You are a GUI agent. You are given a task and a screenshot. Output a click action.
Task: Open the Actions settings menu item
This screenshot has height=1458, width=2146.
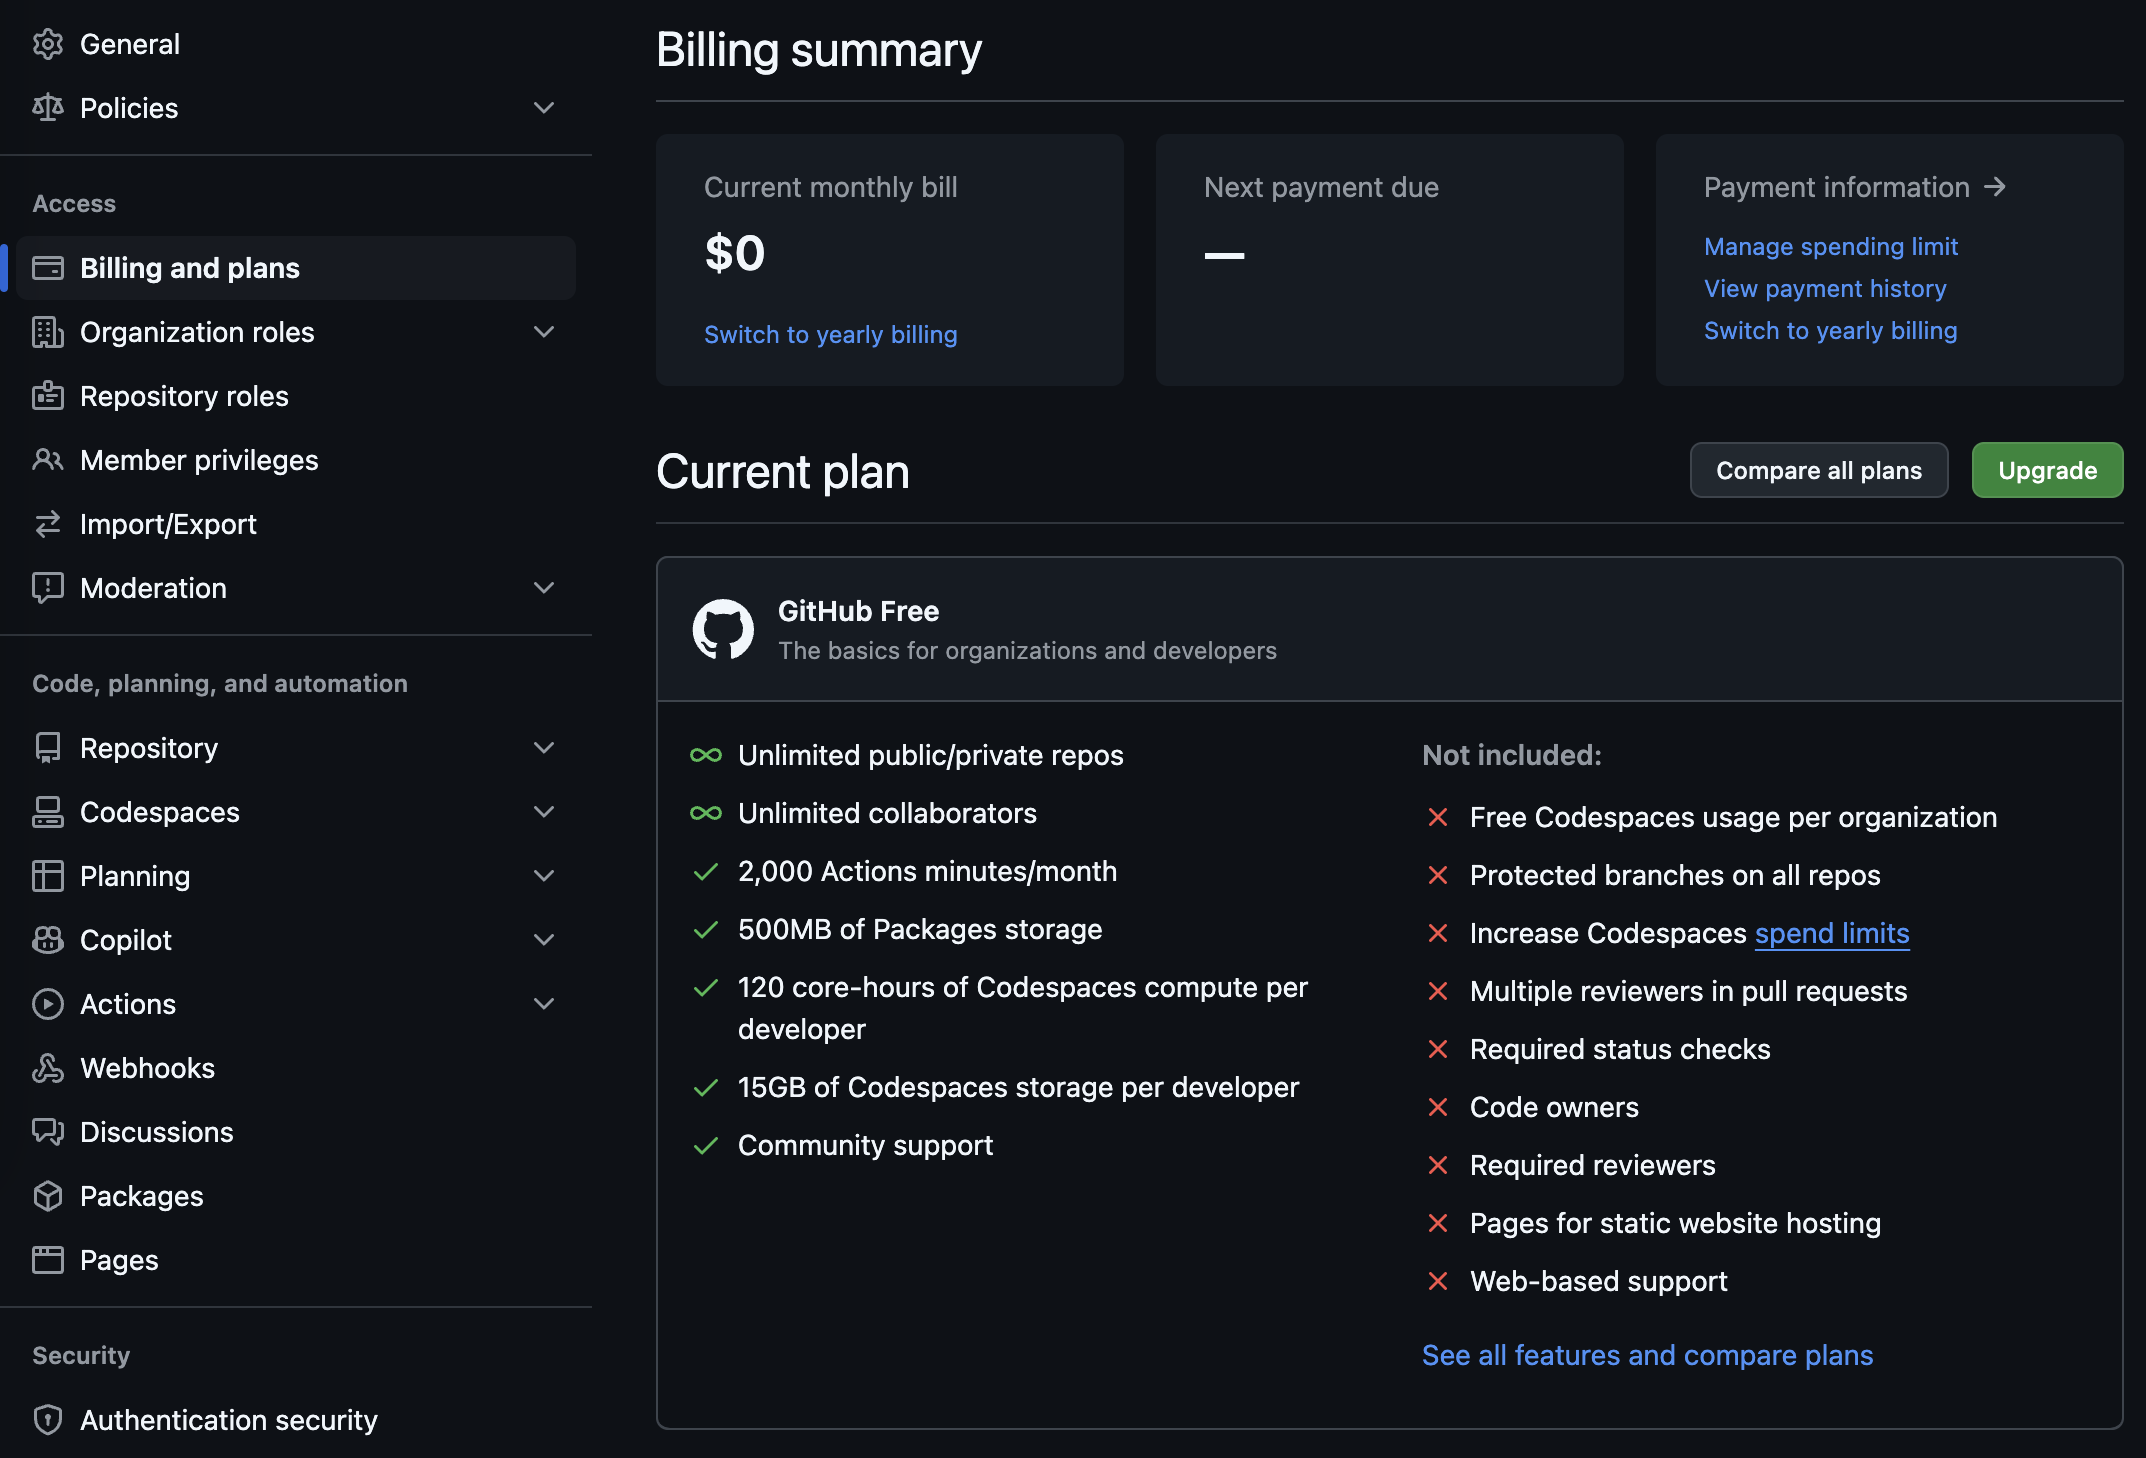(x=128, y=1004)
